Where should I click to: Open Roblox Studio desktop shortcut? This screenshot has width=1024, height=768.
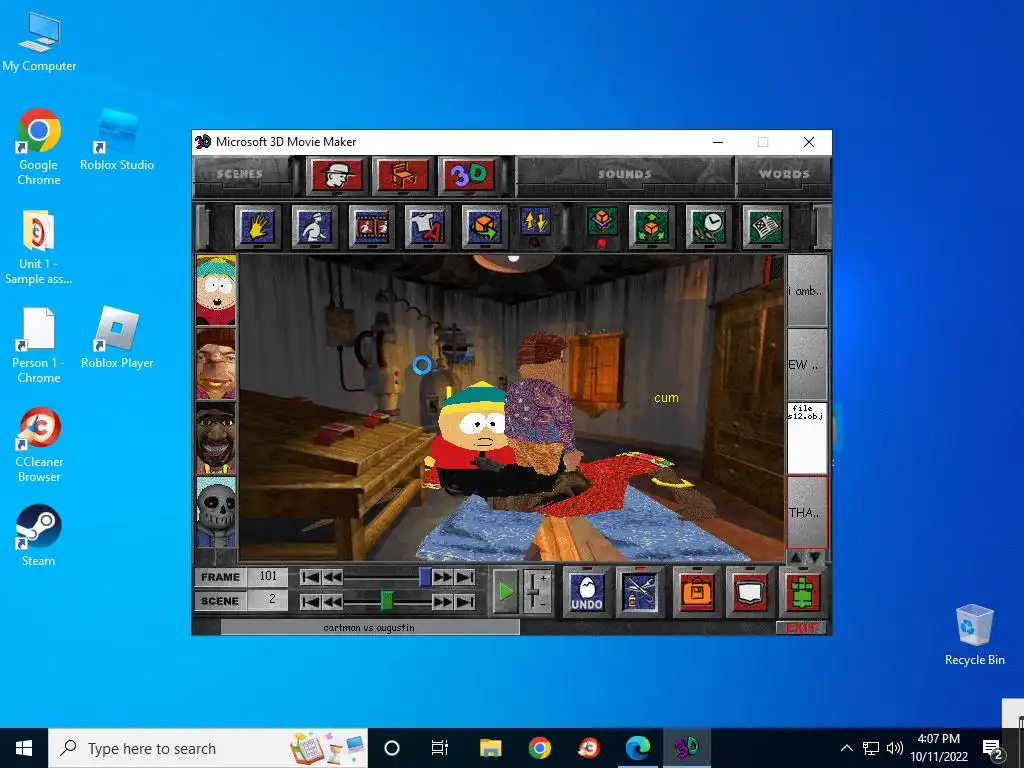(x=117, y=139)
